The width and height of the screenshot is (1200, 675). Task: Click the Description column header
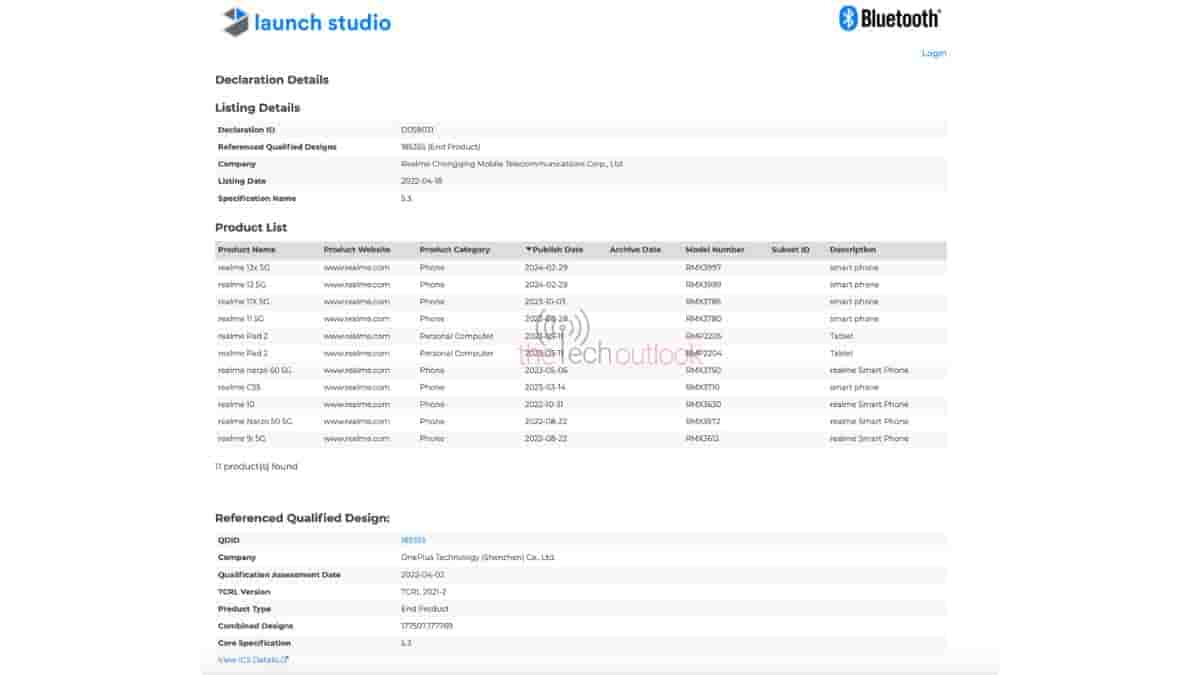[x=851, y=250]
